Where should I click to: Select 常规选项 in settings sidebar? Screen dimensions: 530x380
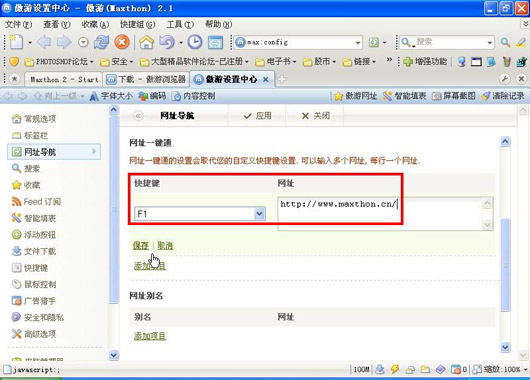click(x=34, y=119)
